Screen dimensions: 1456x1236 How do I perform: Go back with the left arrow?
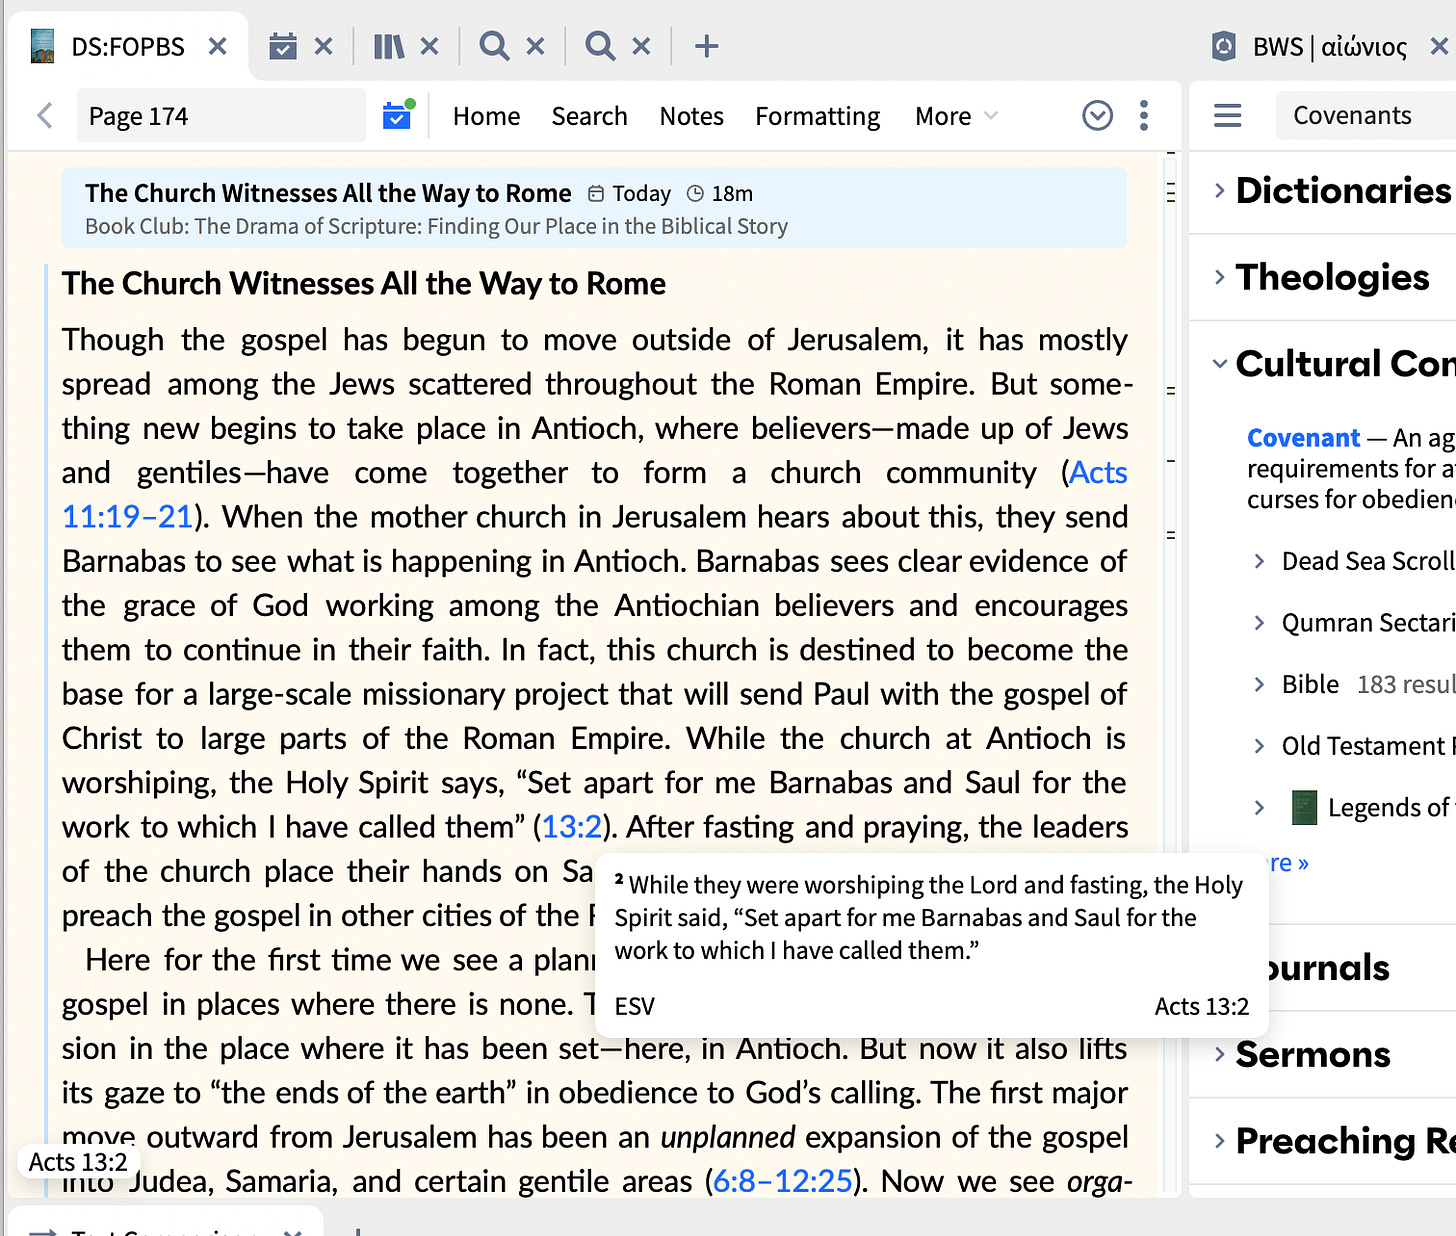pyautogui.click(x=45, y=116)
